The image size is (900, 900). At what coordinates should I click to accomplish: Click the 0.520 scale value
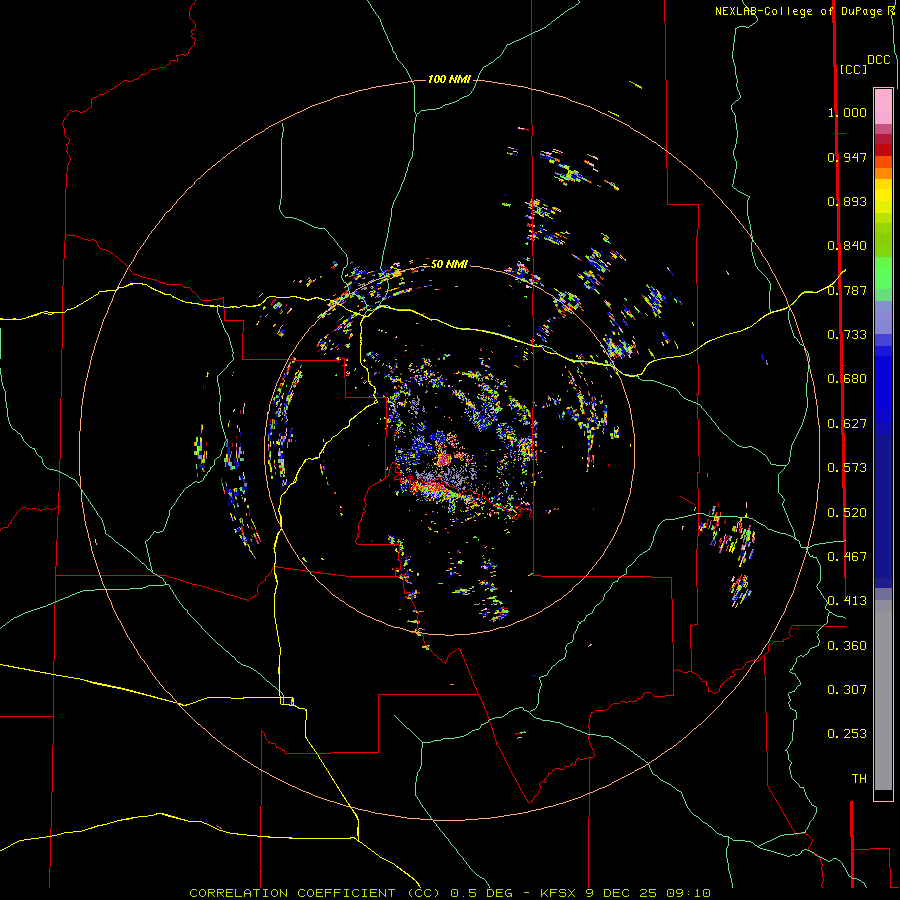click(847, 513)
